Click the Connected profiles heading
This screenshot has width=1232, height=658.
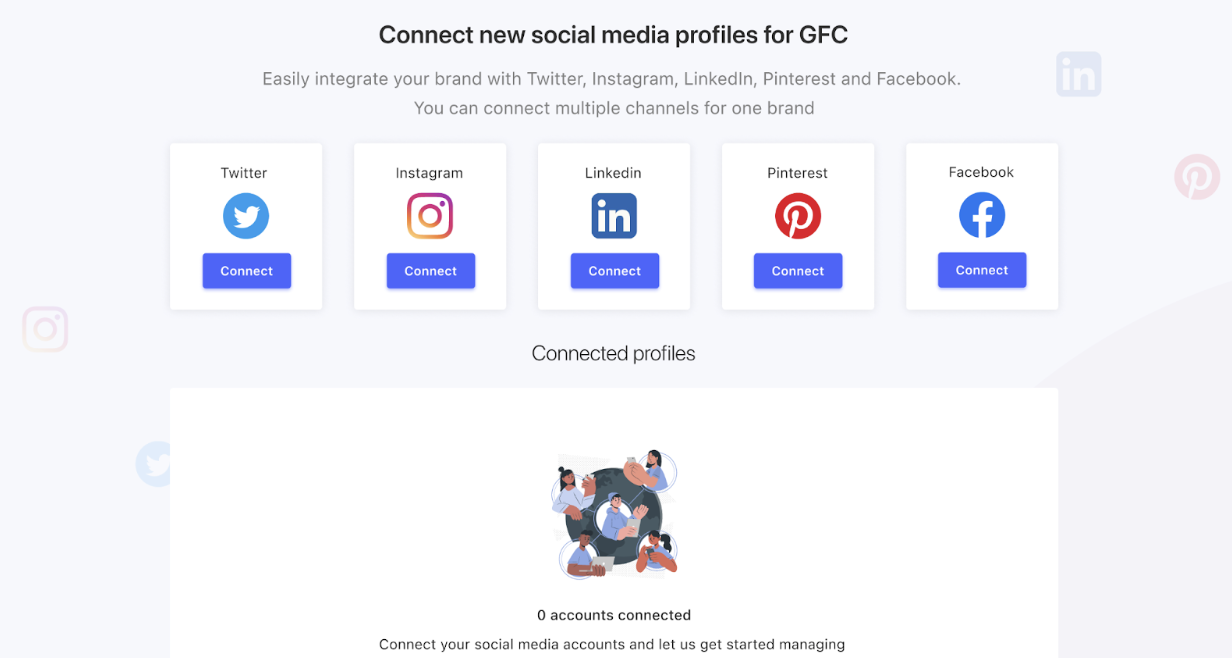614,353
